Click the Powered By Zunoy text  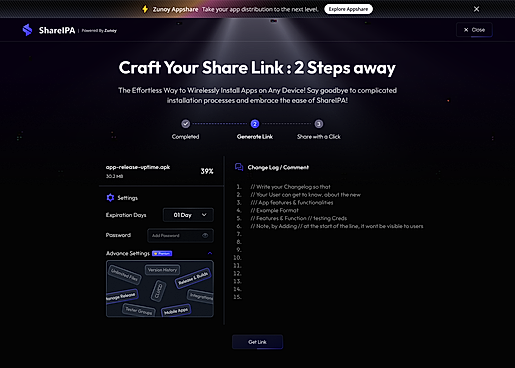point(99,31)
